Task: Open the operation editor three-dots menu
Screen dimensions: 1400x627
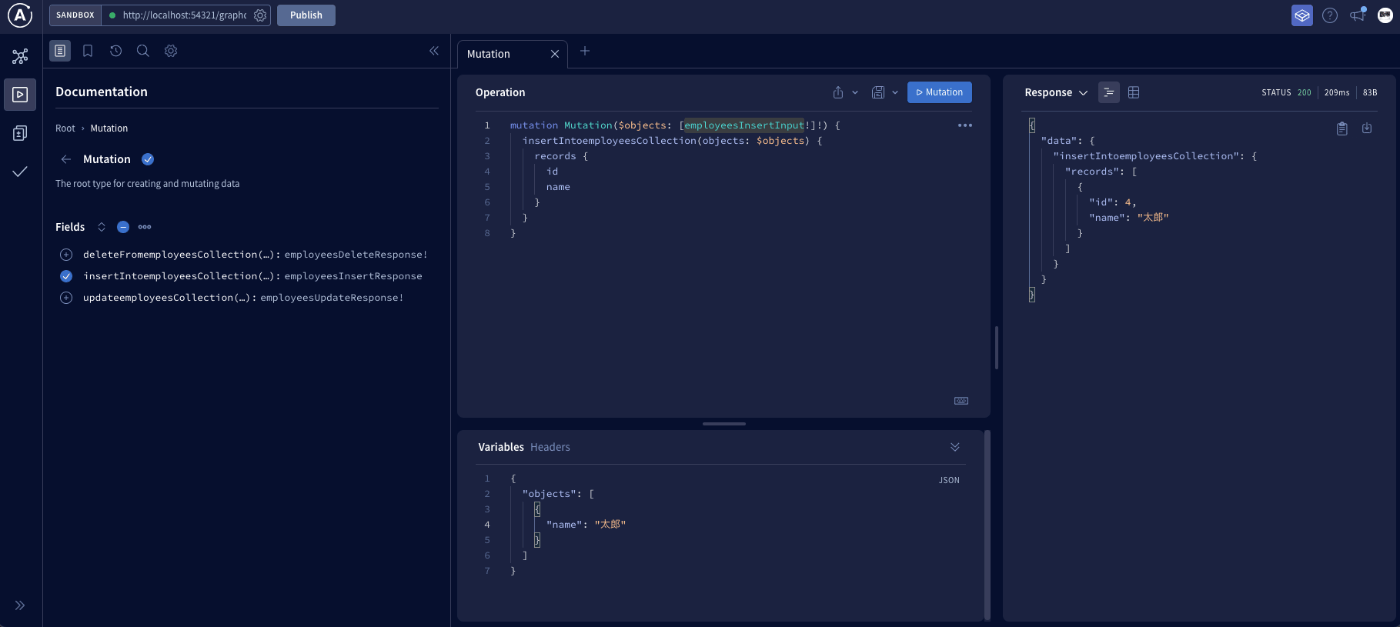Action: [x=965, y=125]
